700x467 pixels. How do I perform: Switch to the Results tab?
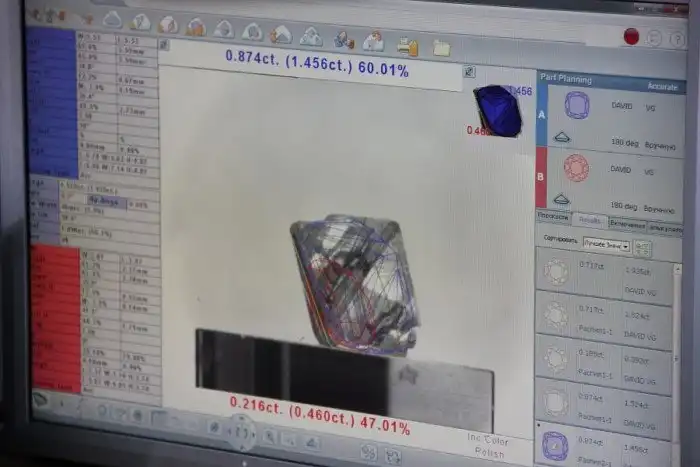click(589, 219)
